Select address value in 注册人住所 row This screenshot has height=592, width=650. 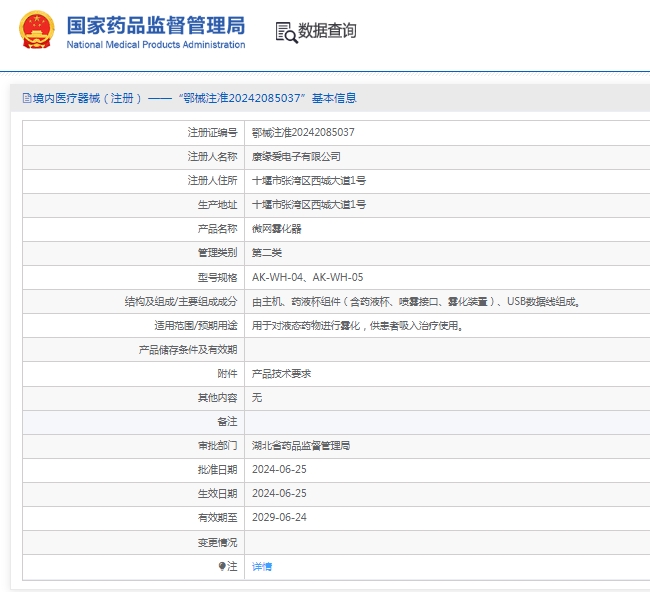[x=309, y=180]
